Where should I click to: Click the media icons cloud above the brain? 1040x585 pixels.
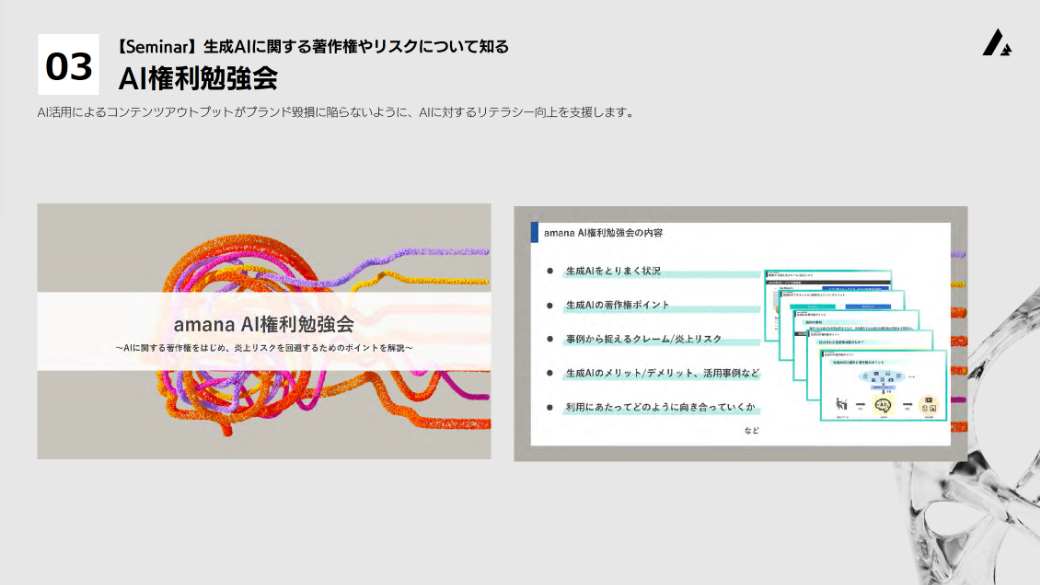[x=882, y=376]
